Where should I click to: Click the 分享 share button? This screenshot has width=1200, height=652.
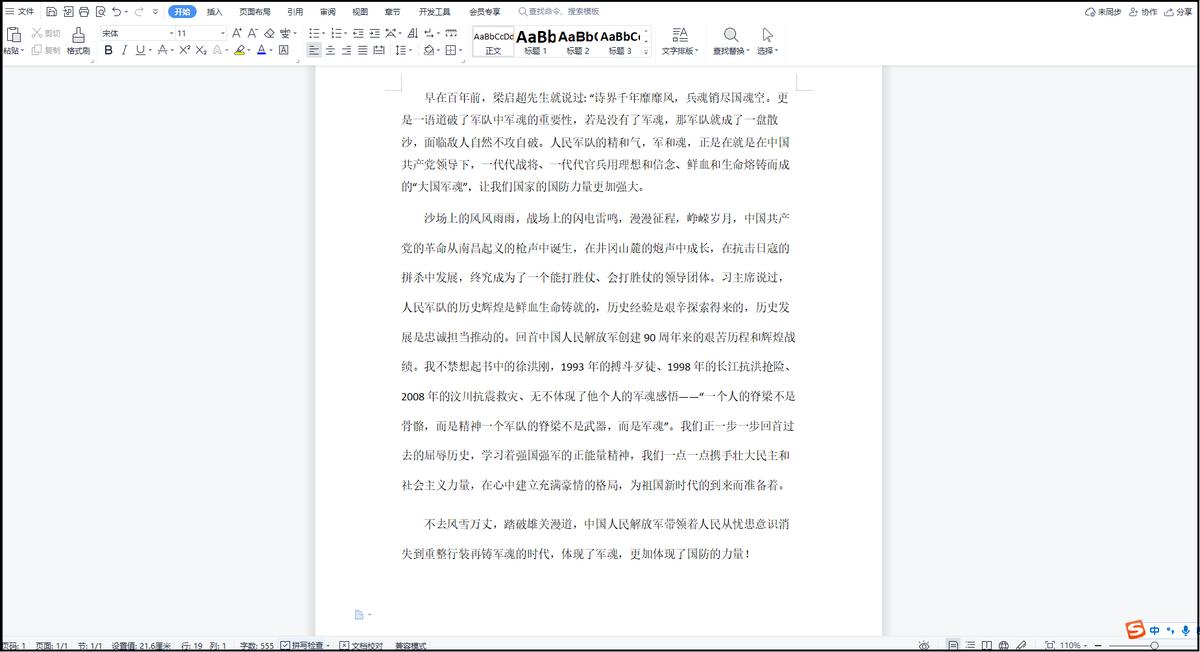coord(1183,12)
